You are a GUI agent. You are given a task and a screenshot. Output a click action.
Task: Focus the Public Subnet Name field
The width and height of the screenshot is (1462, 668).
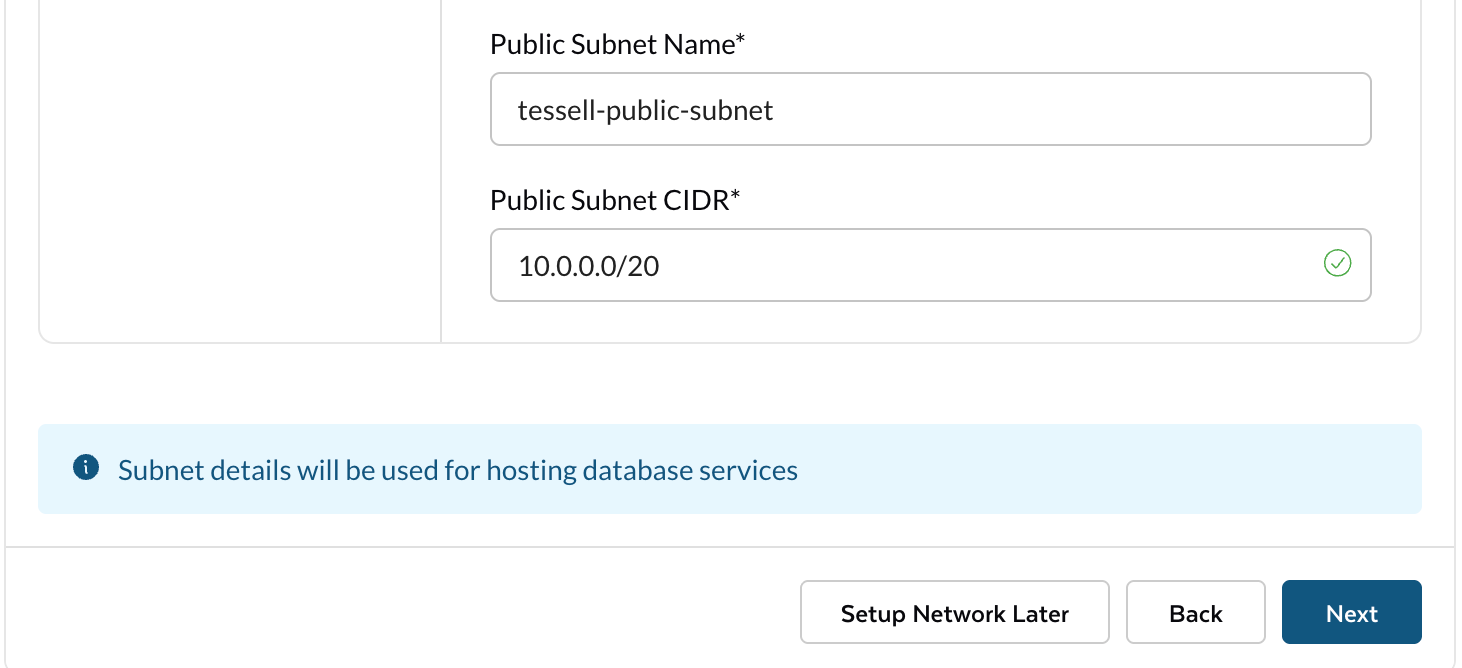tap(930, 109)
